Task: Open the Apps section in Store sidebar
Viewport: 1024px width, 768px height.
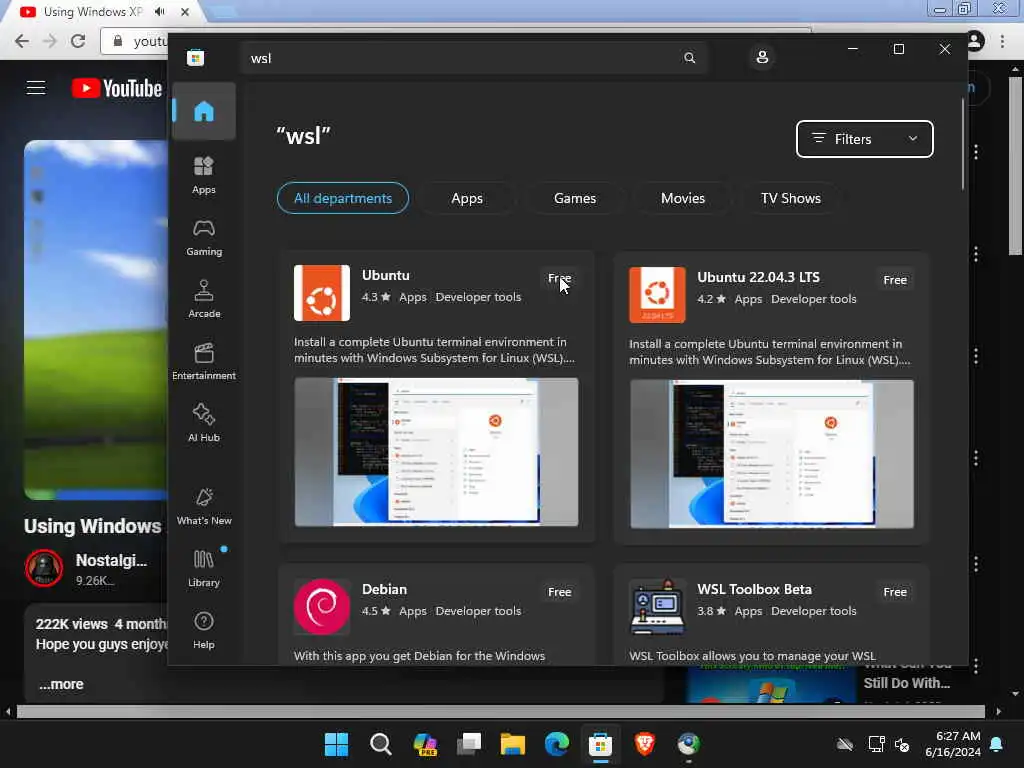Action: click(204, 175)
